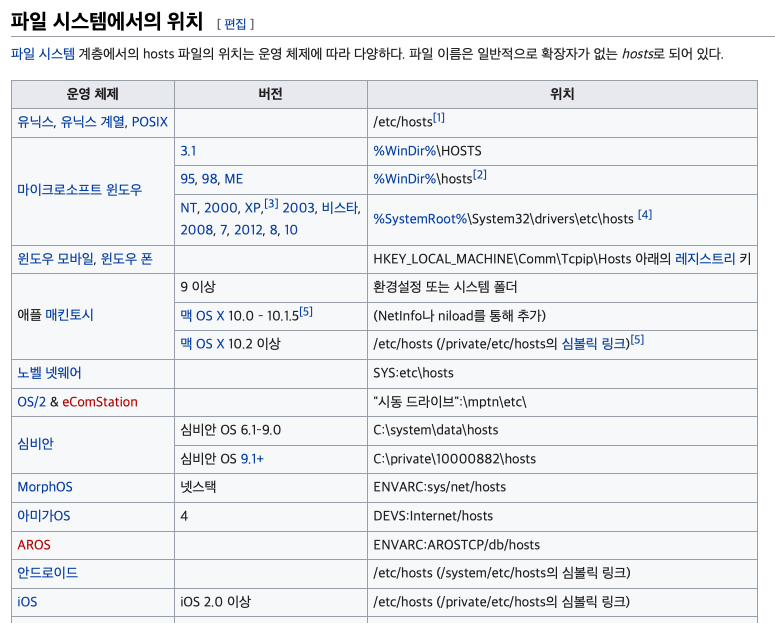Screen dimensions: 775x623
Task: Open the Windows 10 version link
Action: (291, 230)
